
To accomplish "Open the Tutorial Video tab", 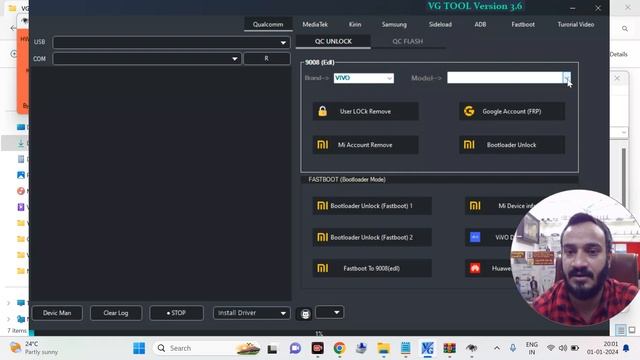I will pos(576,24).
